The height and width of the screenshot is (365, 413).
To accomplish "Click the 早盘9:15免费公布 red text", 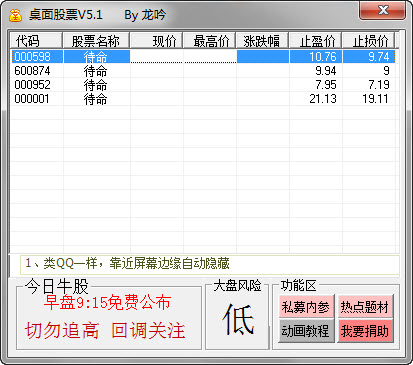I will pos(107,303).
